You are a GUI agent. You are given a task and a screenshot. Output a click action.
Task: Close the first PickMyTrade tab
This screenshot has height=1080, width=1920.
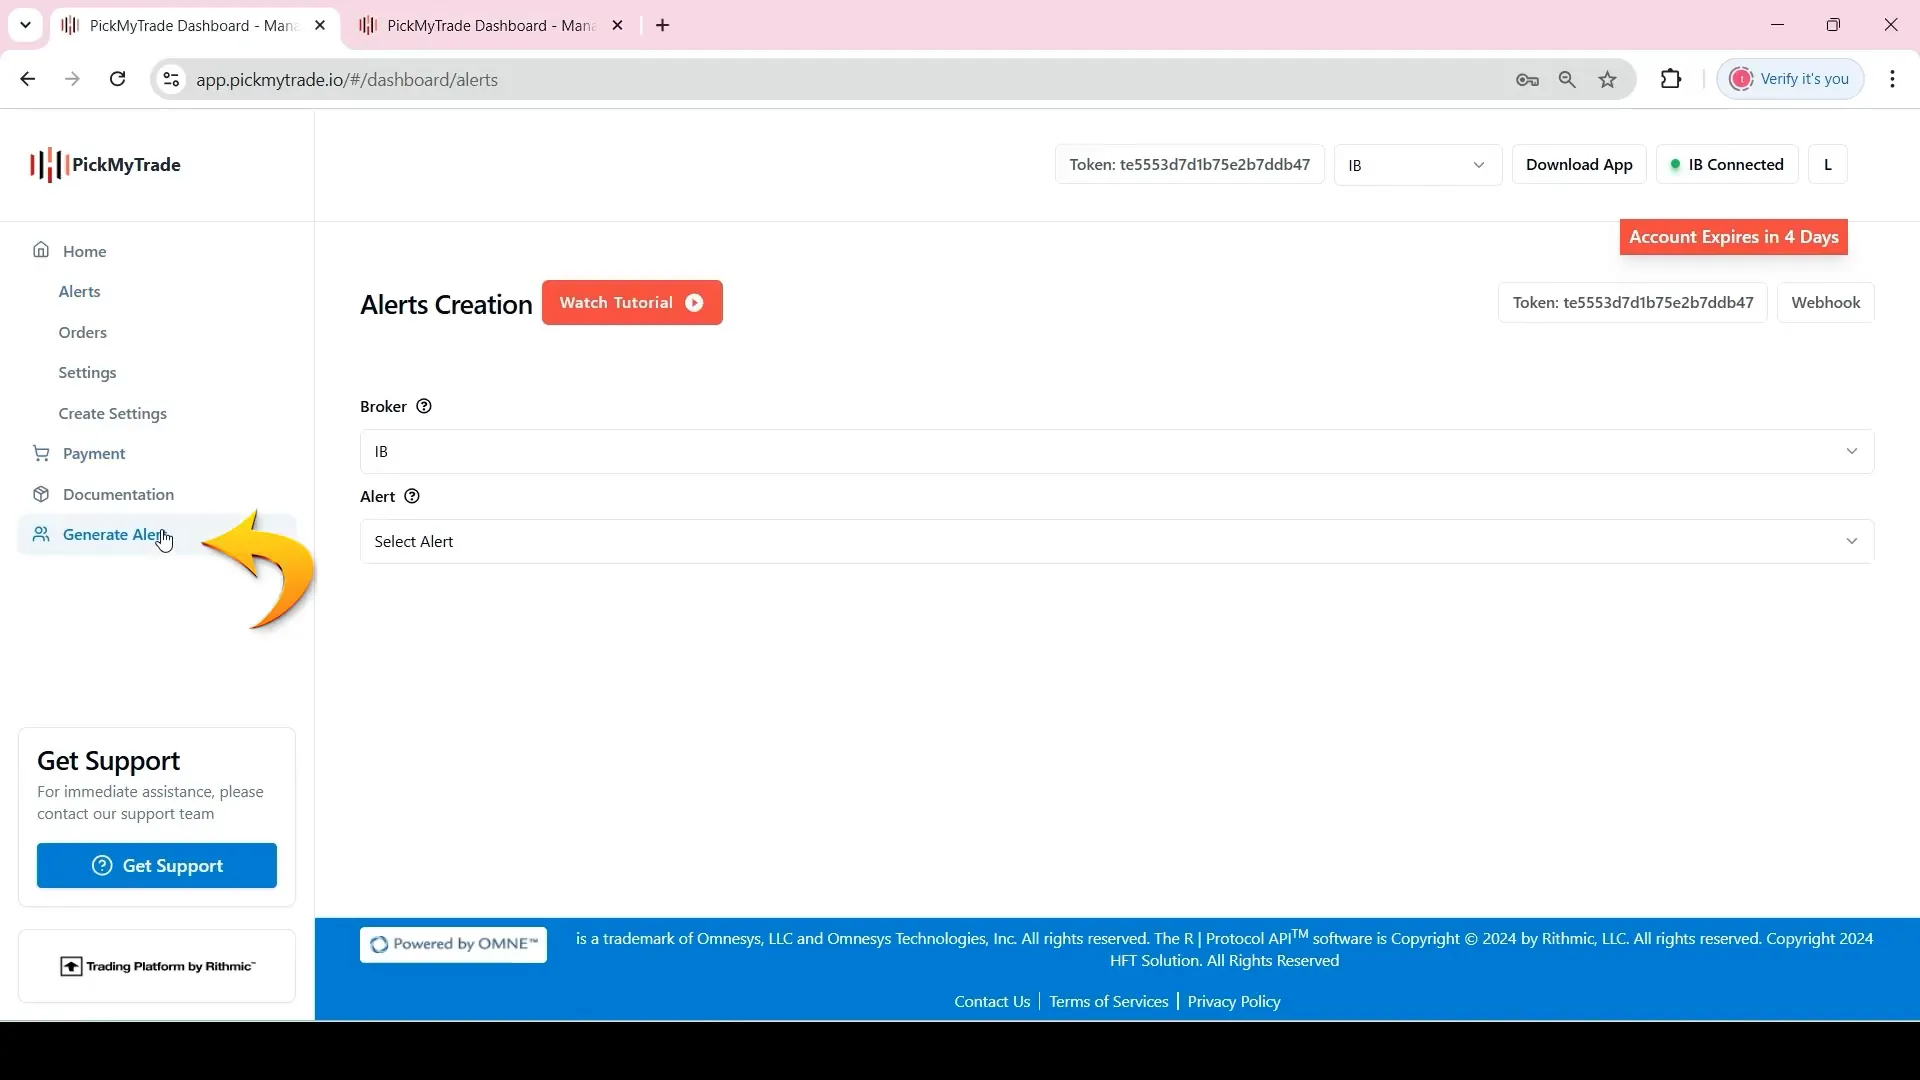[x=320, y=25]
